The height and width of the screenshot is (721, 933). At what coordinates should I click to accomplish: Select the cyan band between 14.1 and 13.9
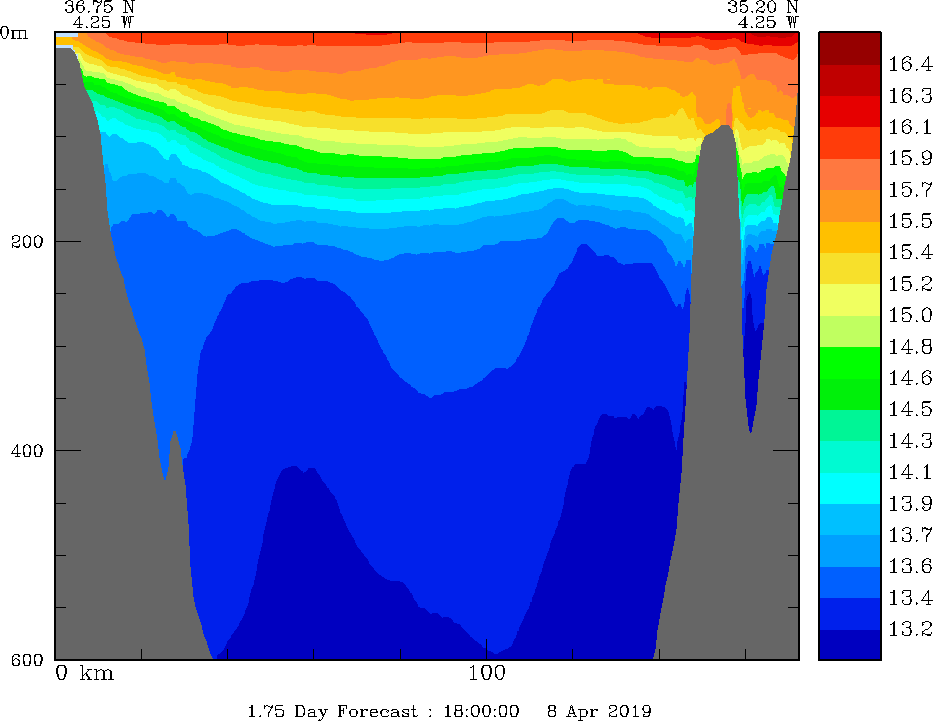point(850,488)
